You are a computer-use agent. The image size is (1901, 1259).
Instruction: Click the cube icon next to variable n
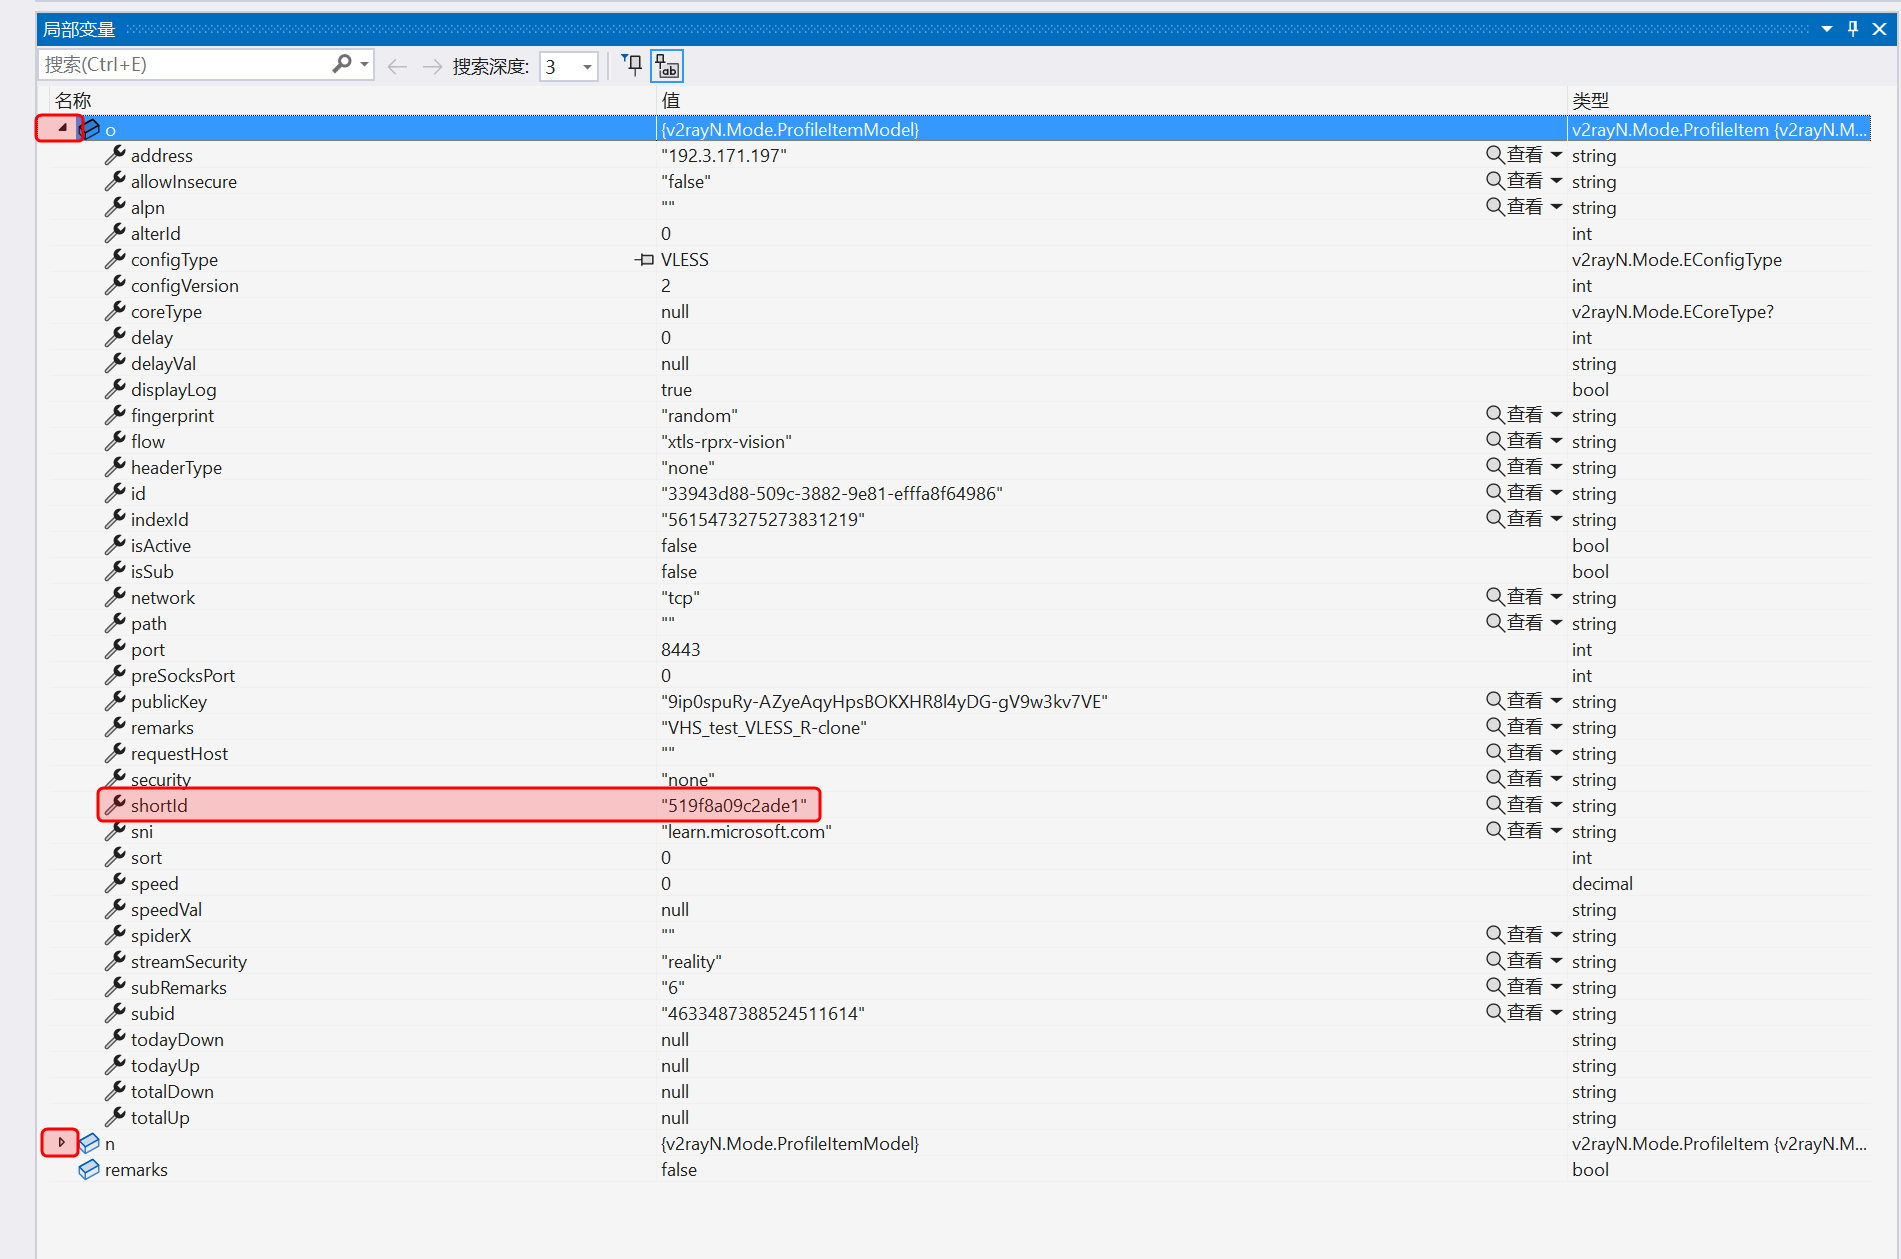tap(90, 1143)
